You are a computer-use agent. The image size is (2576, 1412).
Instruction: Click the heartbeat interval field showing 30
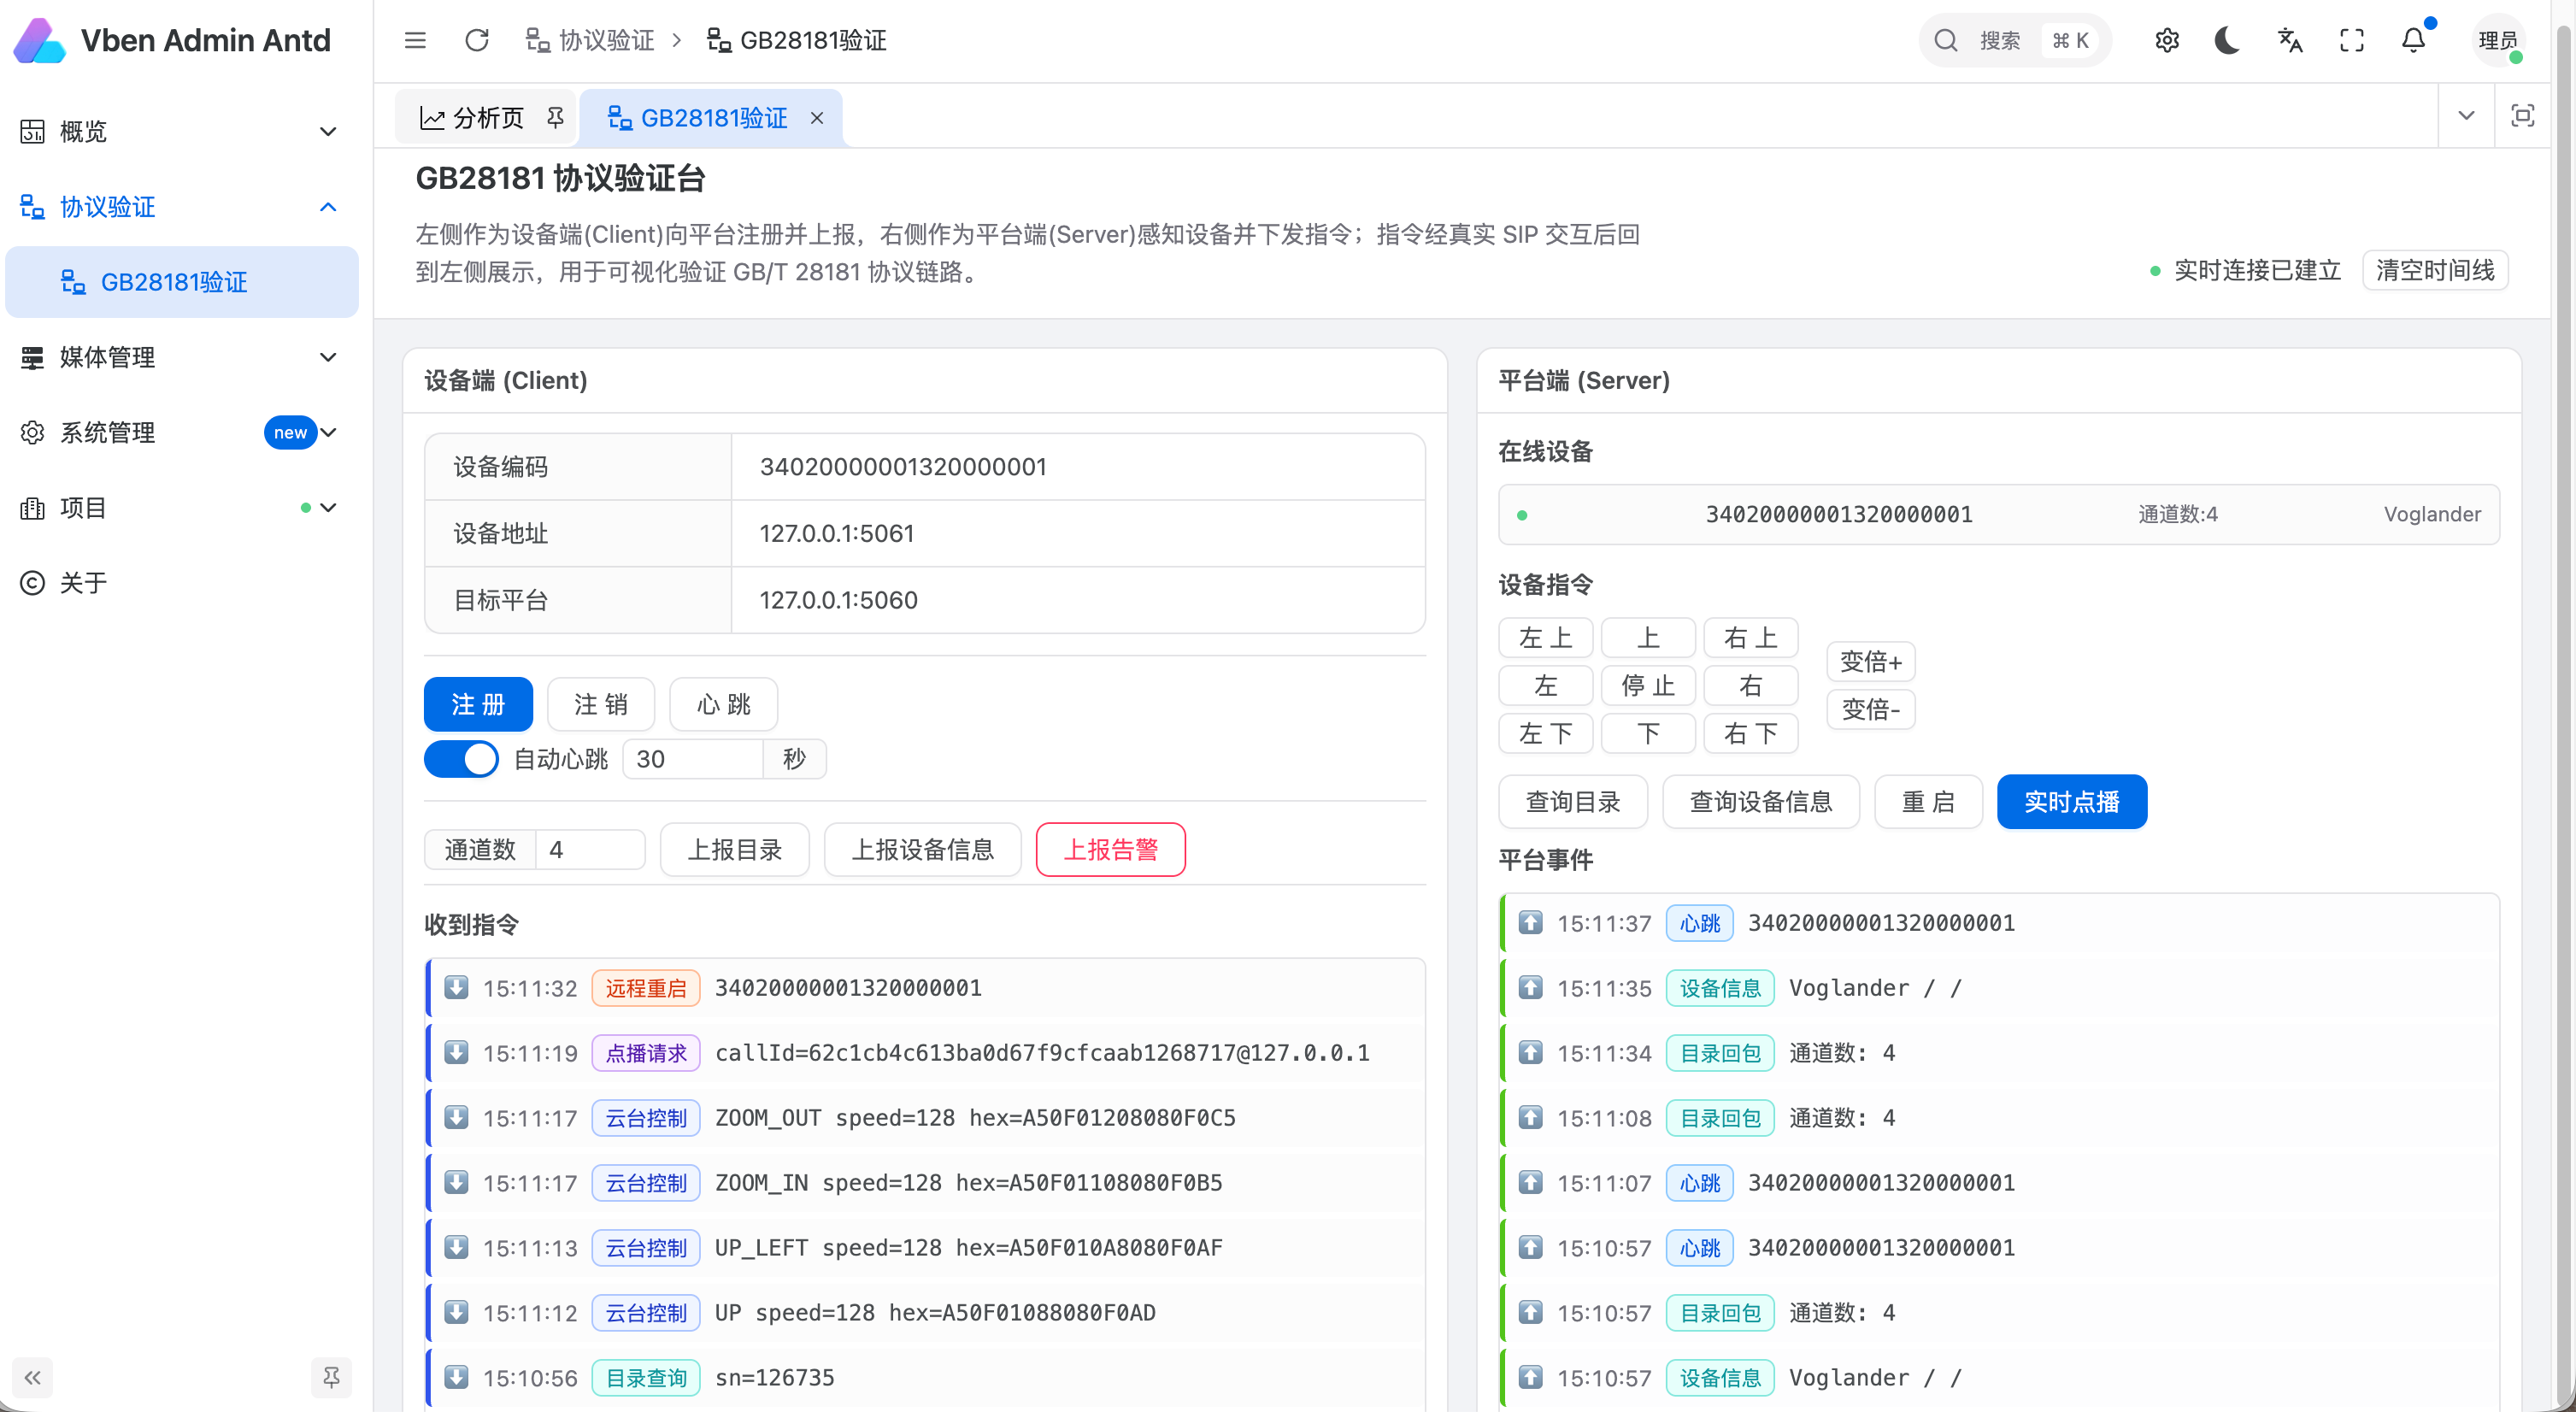point(693,759)
